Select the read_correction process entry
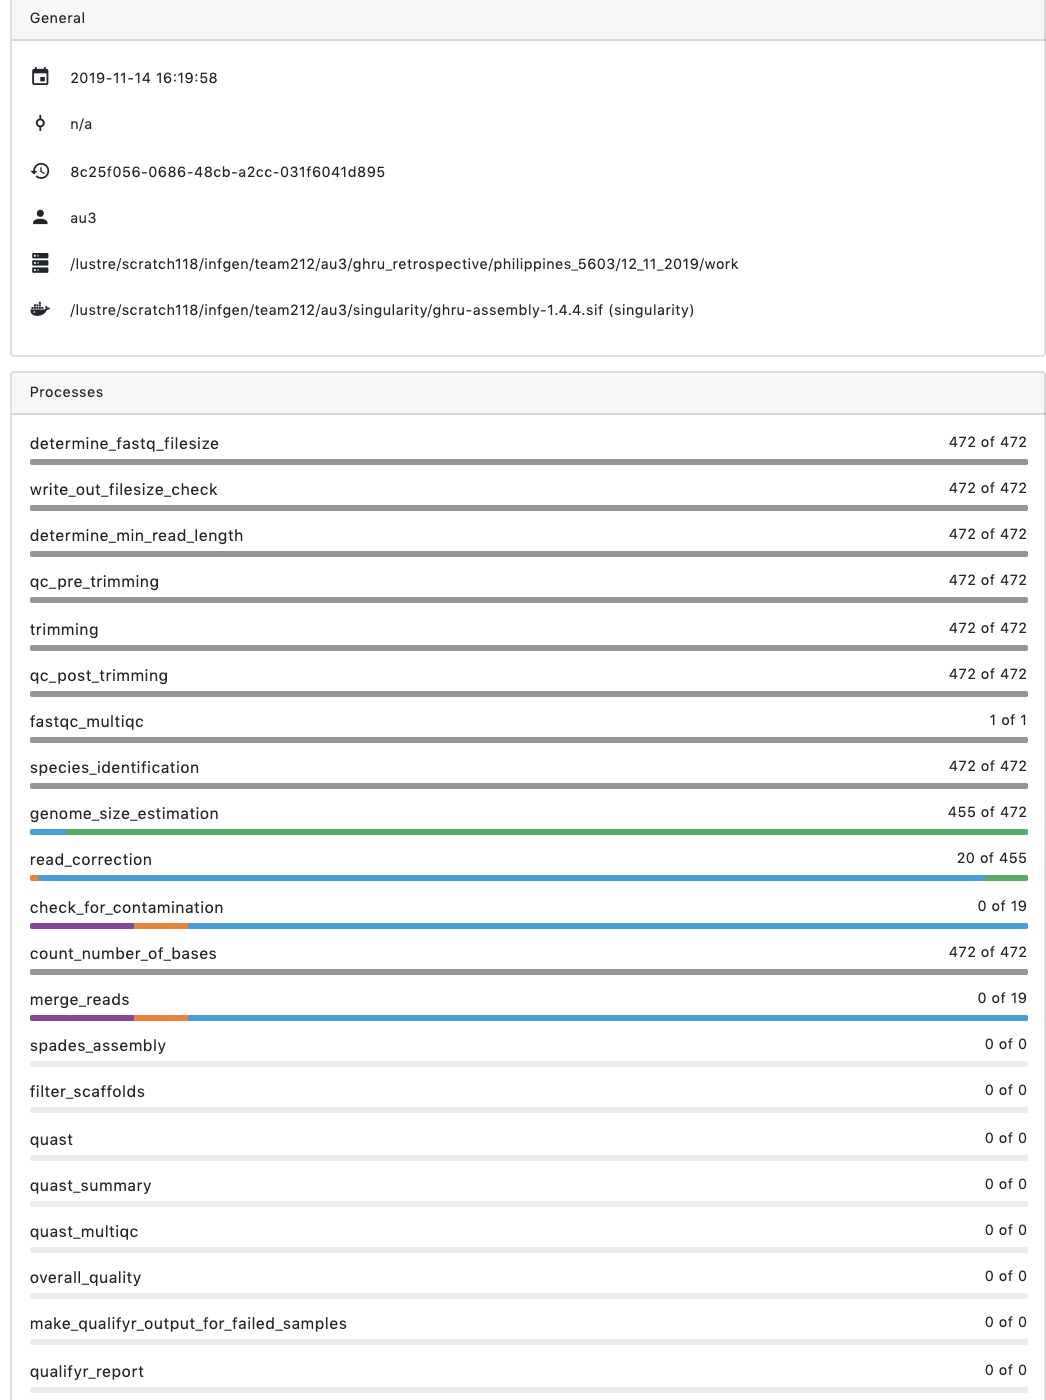This screenshot has height=1400, width=1046. [91, 859]
